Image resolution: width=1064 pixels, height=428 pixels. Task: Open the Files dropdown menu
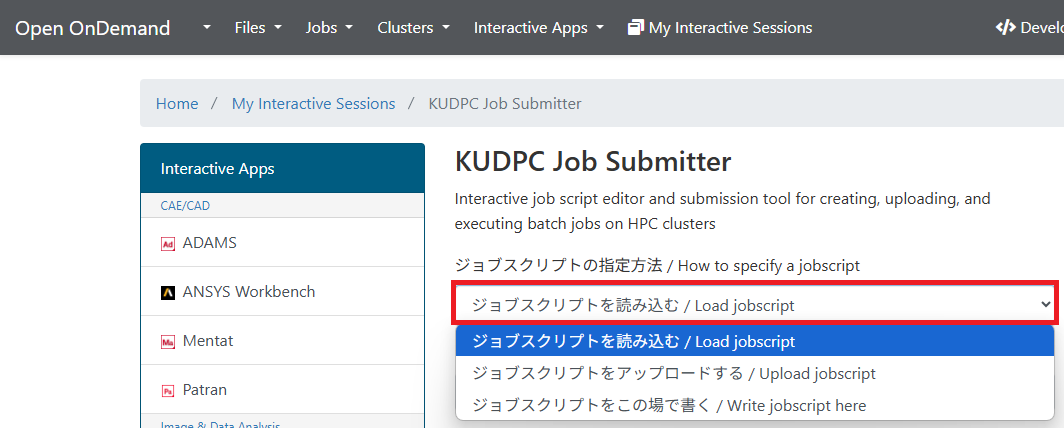pyautogui.click(x=258, y=28)
